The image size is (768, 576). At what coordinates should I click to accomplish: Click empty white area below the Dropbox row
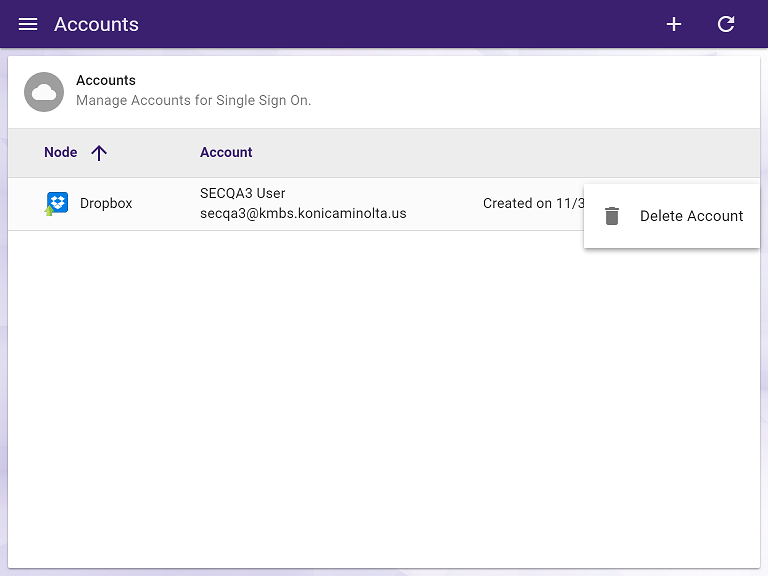384,400
